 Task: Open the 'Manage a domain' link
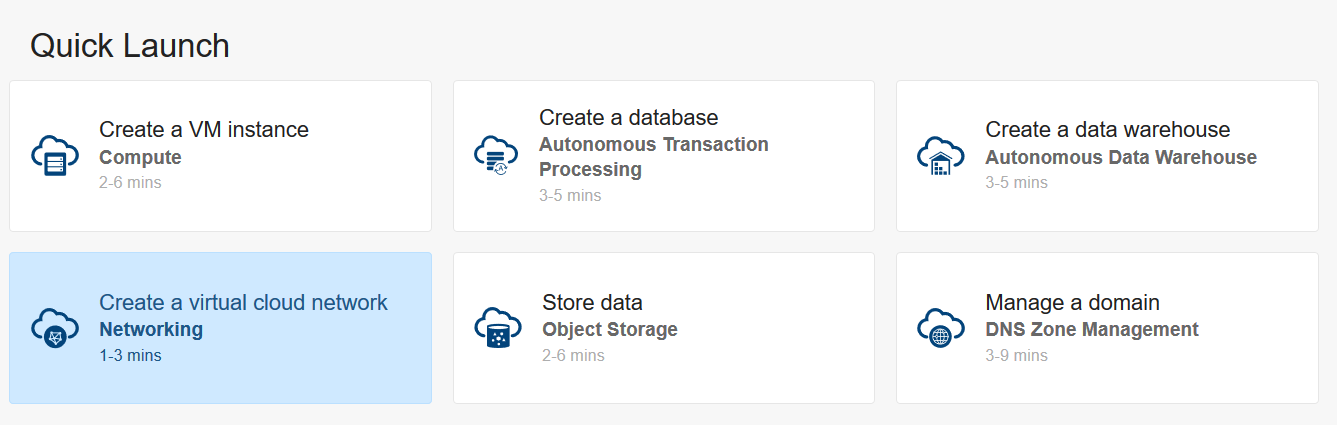coord(1072,302)
